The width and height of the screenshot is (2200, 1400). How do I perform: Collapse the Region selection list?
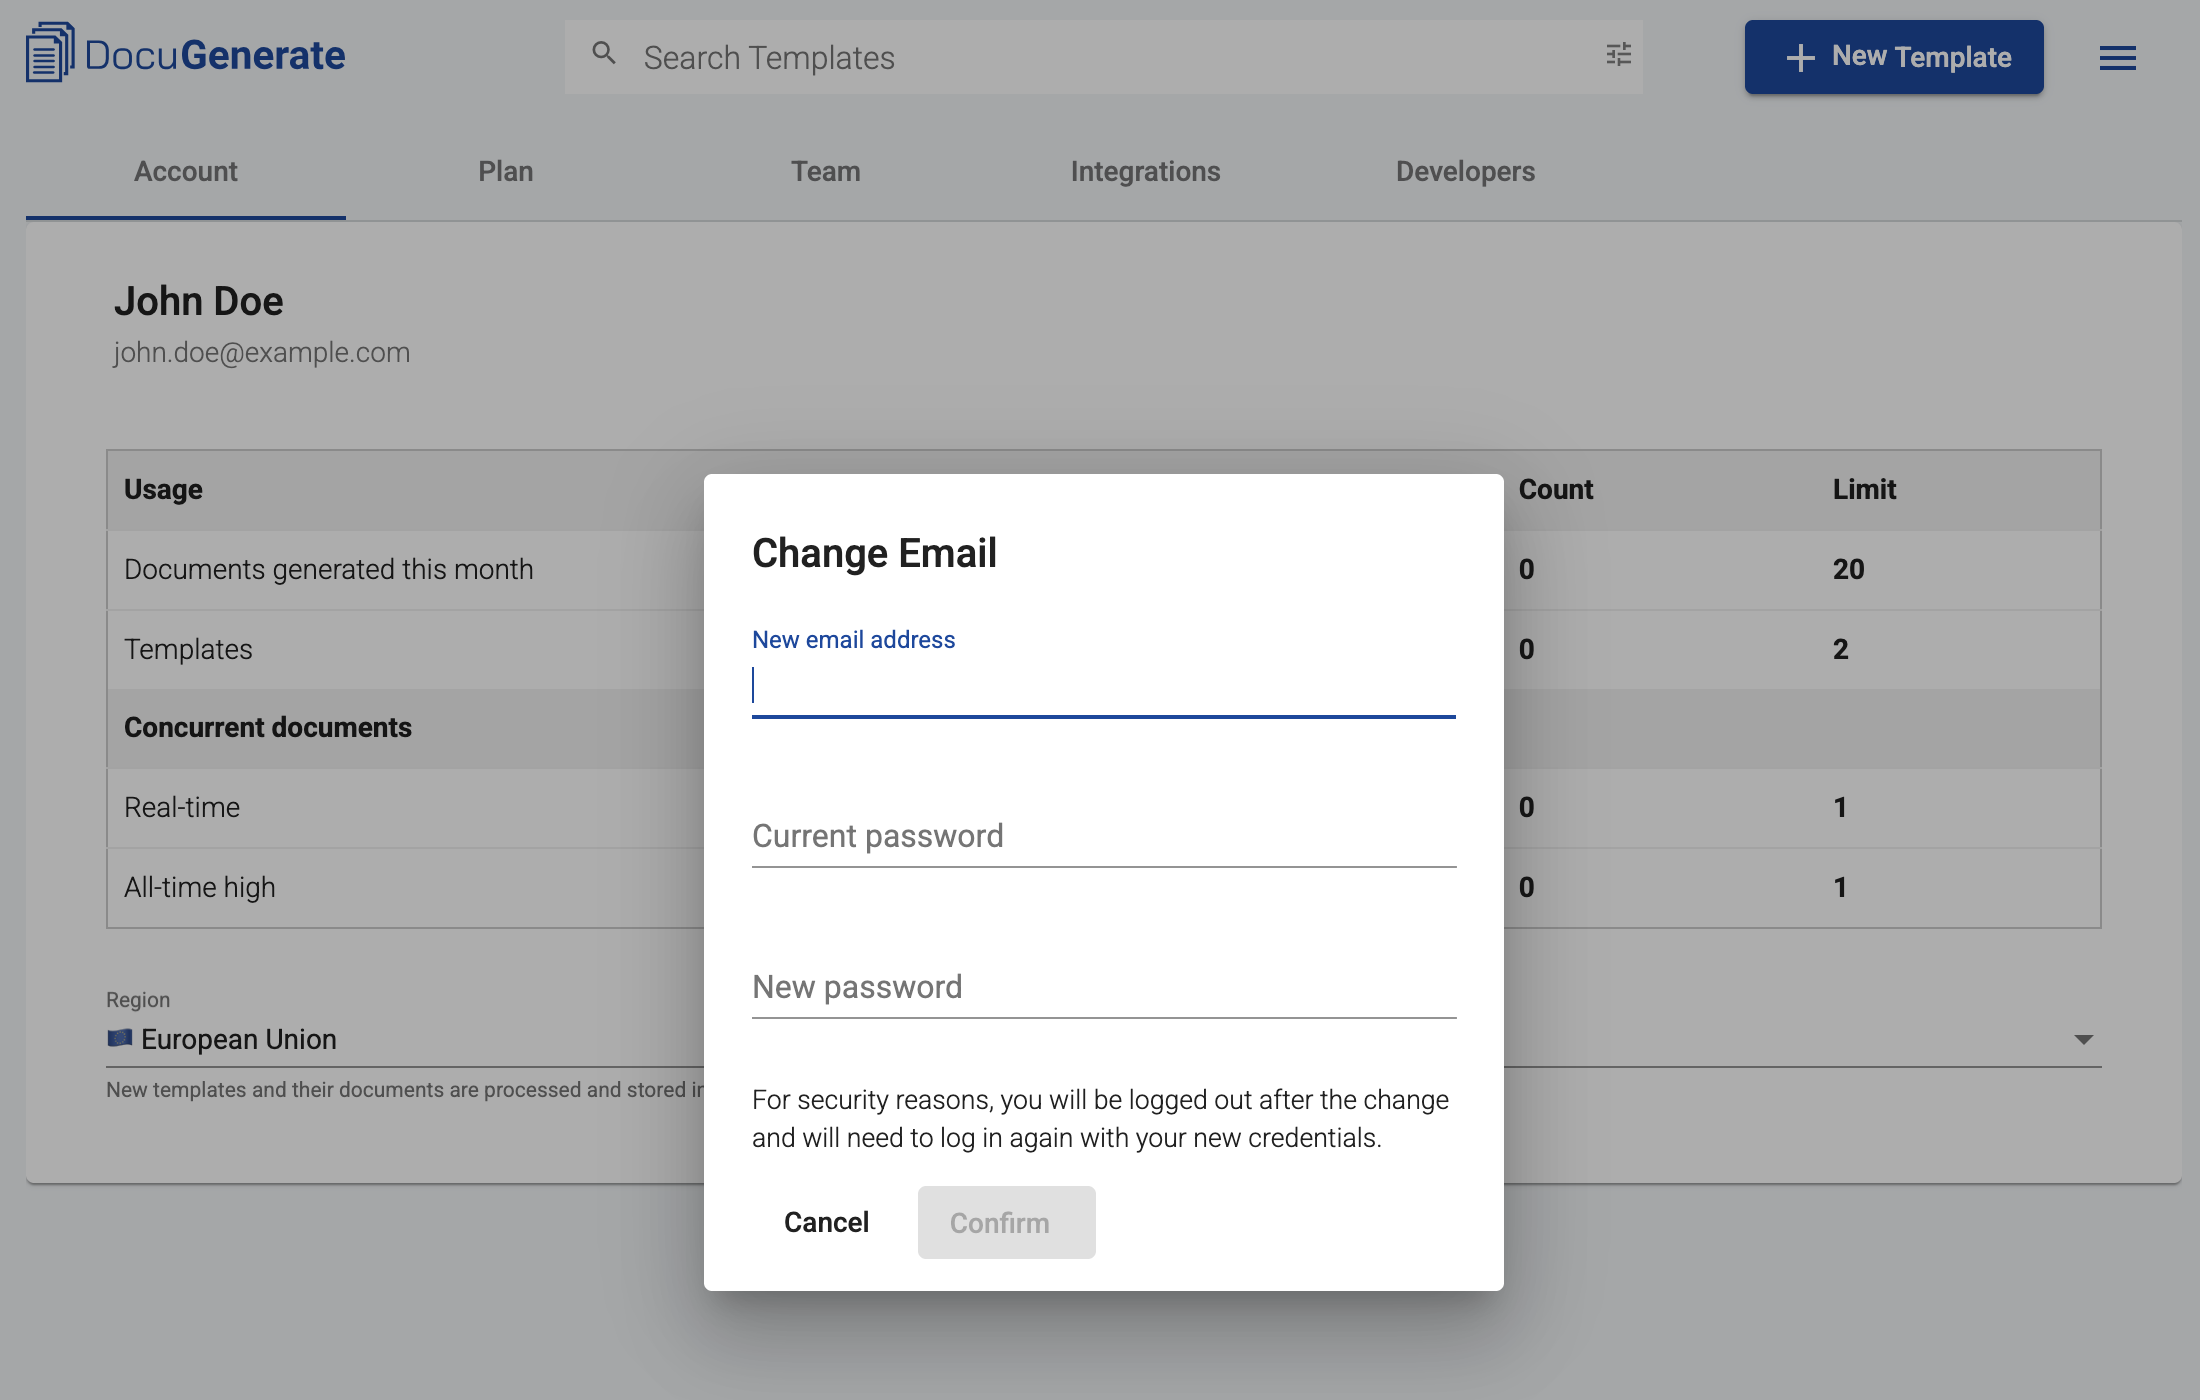2084,1039
